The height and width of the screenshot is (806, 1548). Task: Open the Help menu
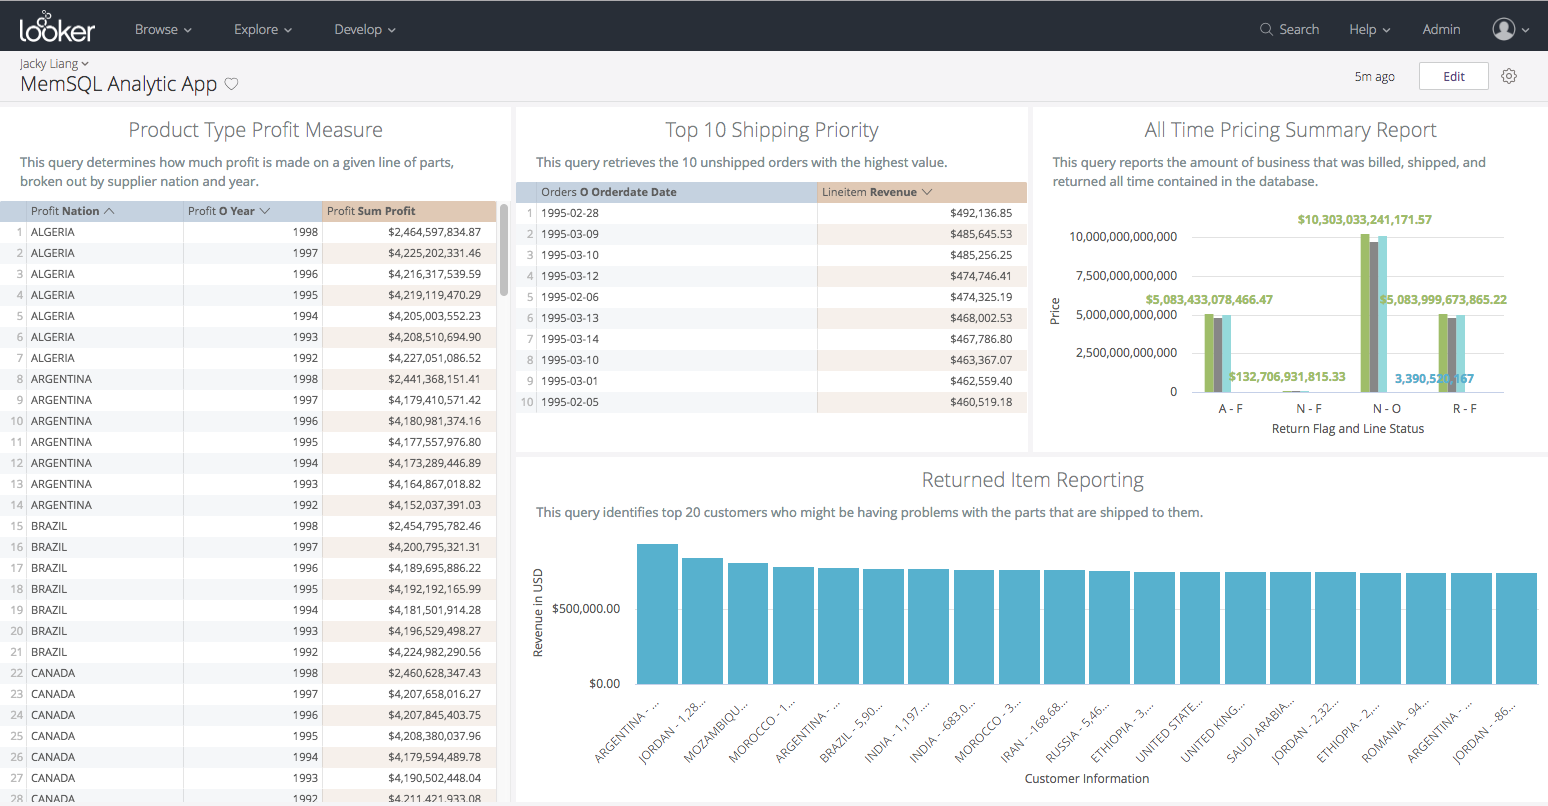[1370, 29]
